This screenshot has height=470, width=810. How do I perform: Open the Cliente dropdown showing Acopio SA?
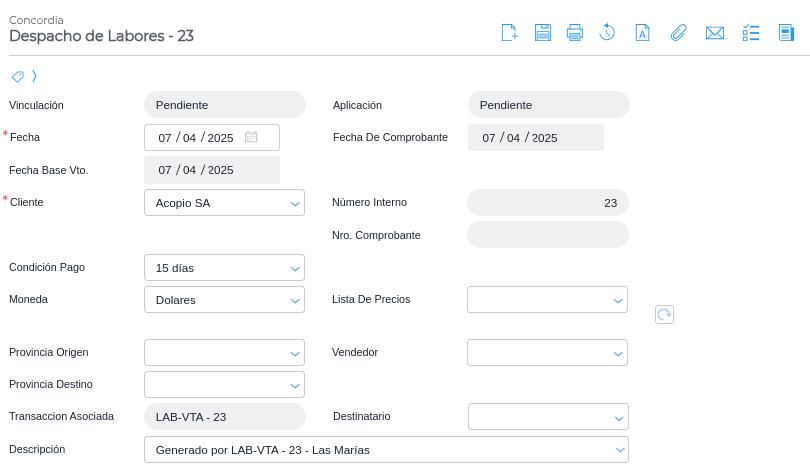(x=224, y=203)
